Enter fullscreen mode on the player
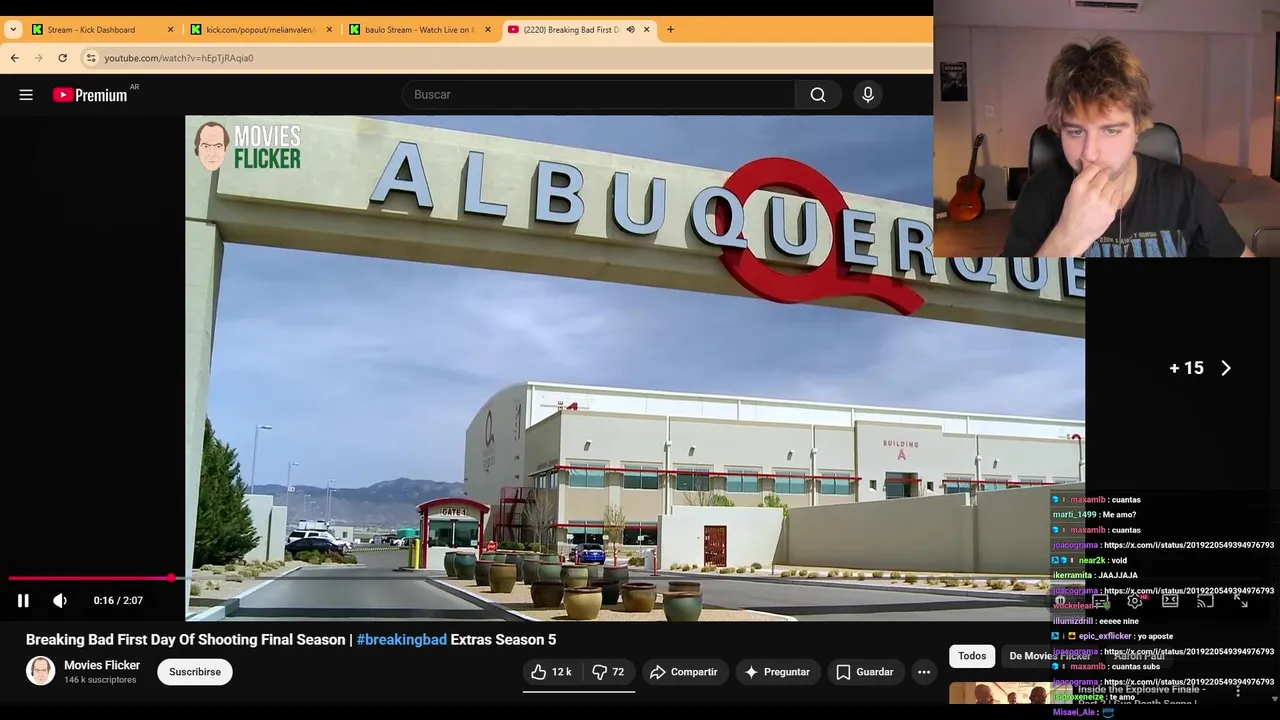The height and width of the screenshot is (720, 1280). tap(1241, 601)
